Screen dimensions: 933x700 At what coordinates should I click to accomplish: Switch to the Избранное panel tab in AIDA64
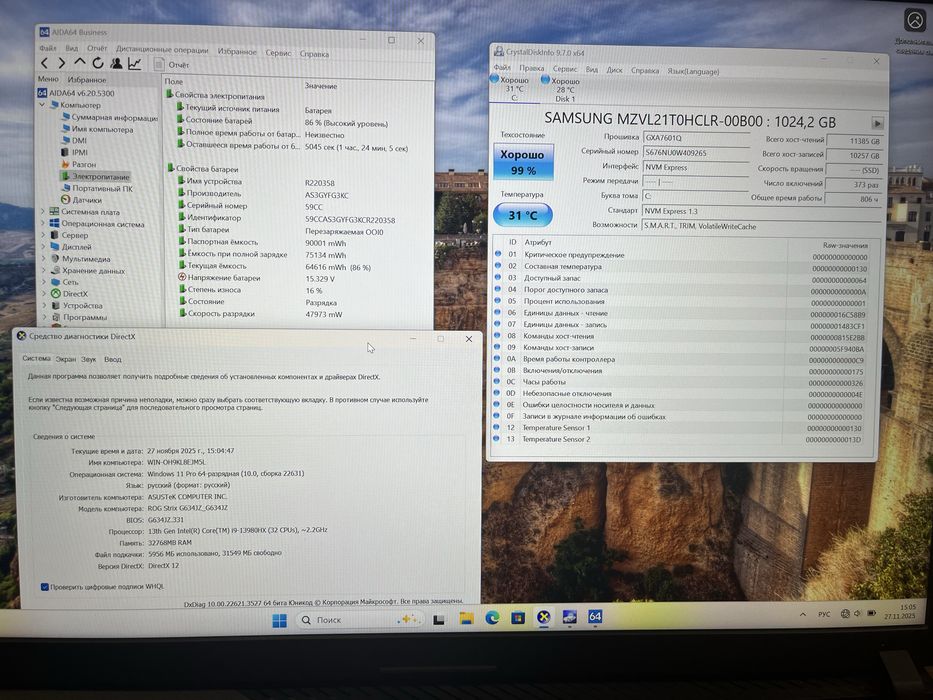87,79
